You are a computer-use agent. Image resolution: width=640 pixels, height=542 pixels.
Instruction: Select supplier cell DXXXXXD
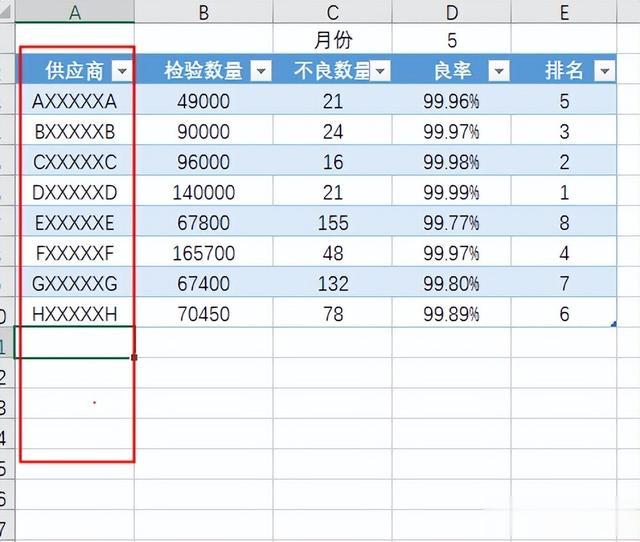(x=75, y=191)
